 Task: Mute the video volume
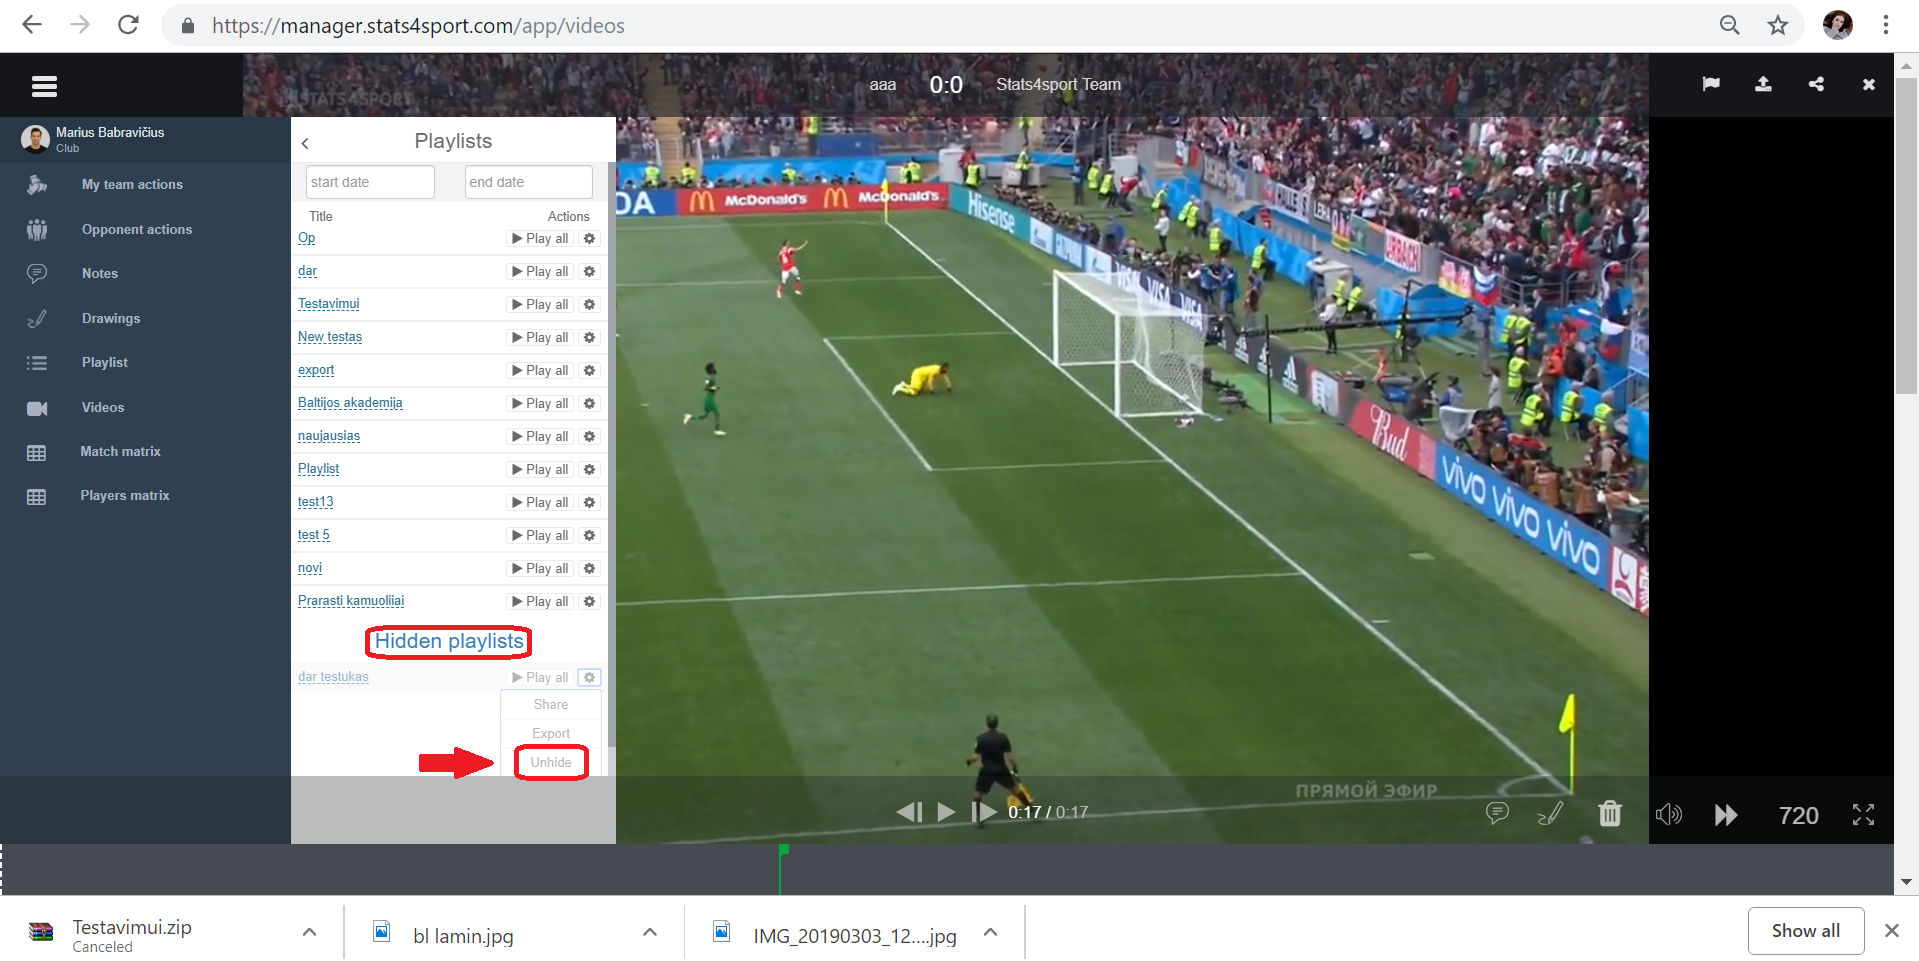(1669, 815)
